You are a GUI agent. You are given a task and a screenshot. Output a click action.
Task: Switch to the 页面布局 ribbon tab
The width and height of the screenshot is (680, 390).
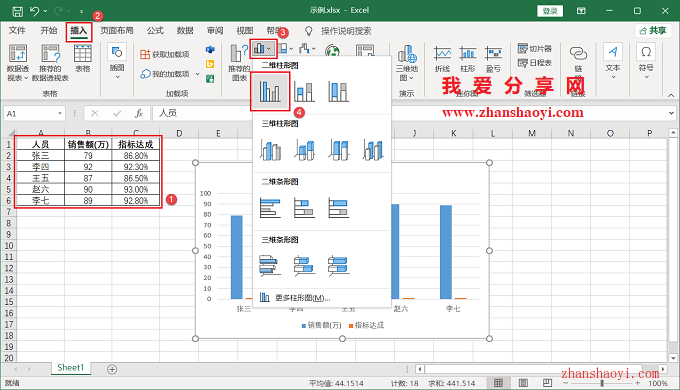click(117, 31)
